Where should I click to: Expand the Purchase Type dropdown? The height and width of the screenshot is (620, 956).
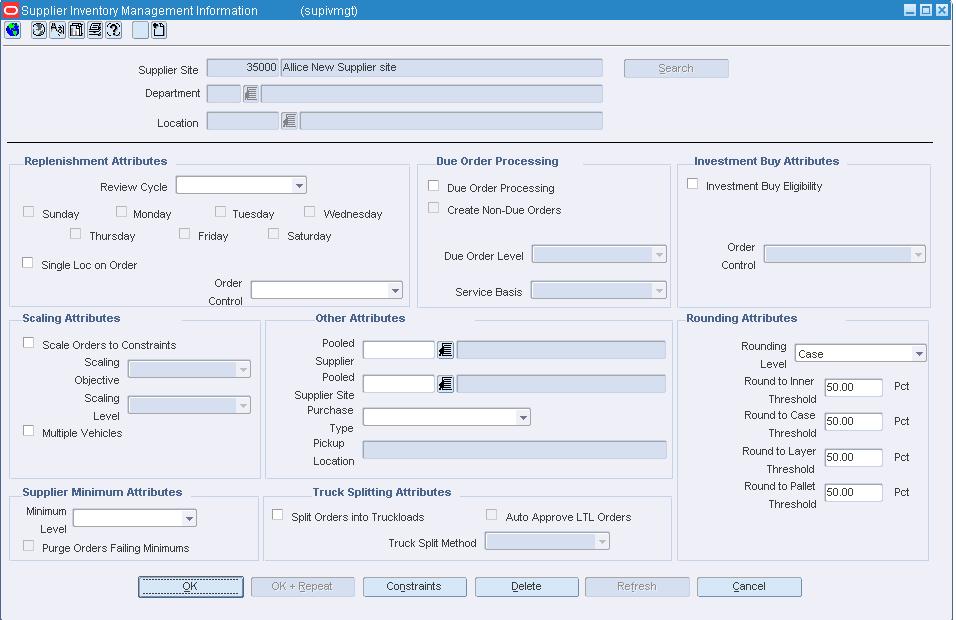pyautogui.click(x=446, y=417)
